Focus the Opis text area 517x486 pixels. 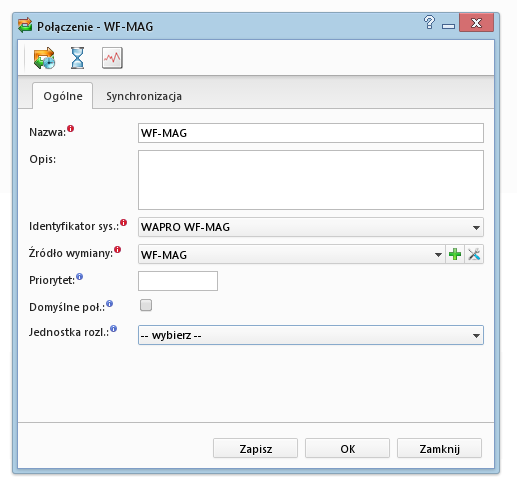pos(311,180)
